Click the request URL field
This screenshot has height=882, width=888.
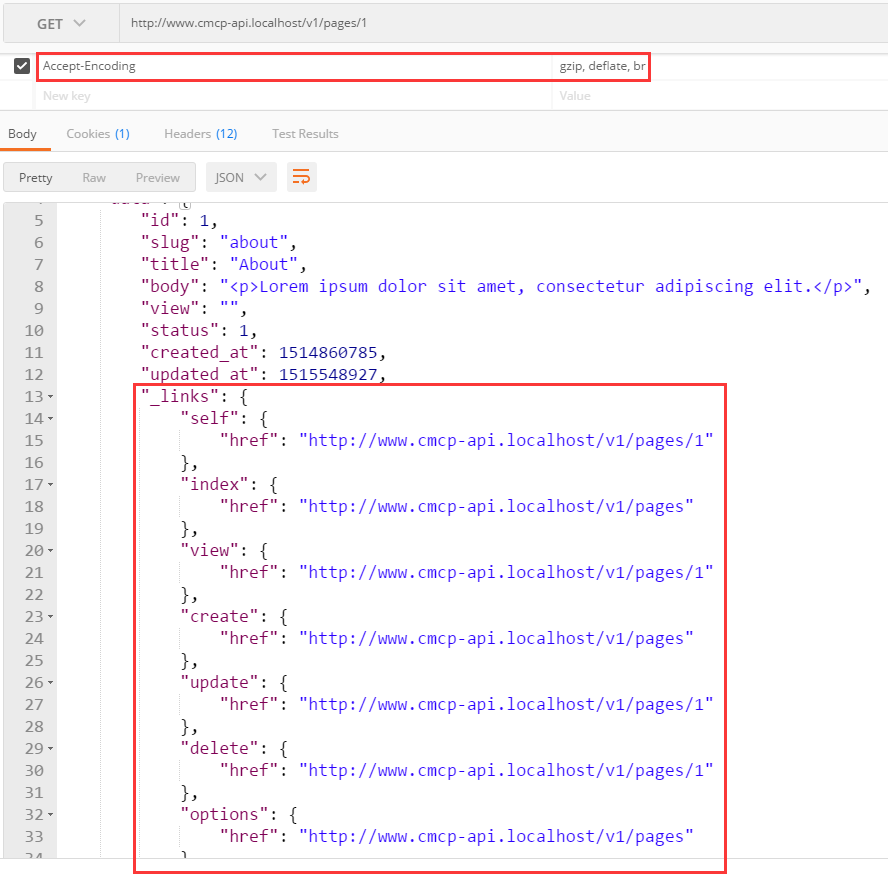point(500,23)
